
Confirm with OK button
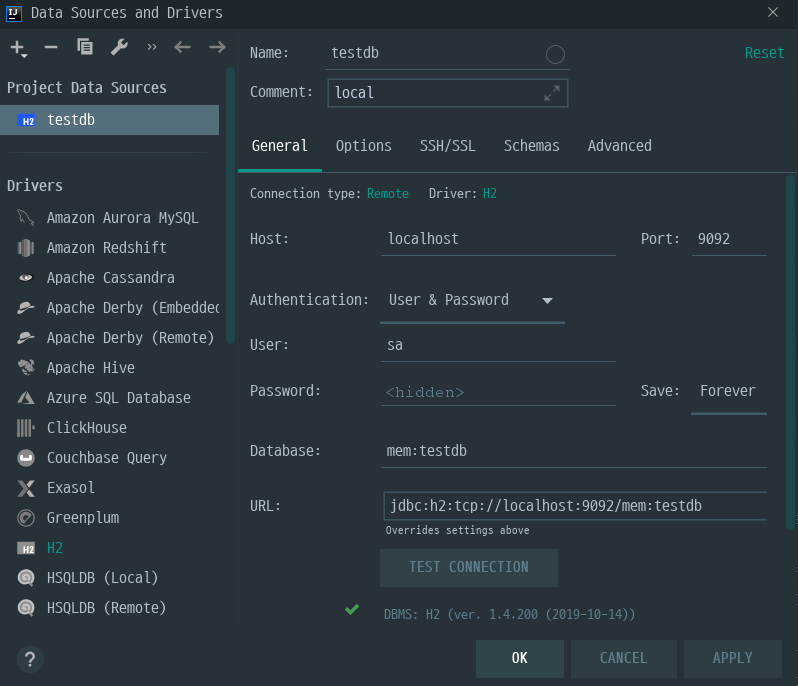click(520, 659)
